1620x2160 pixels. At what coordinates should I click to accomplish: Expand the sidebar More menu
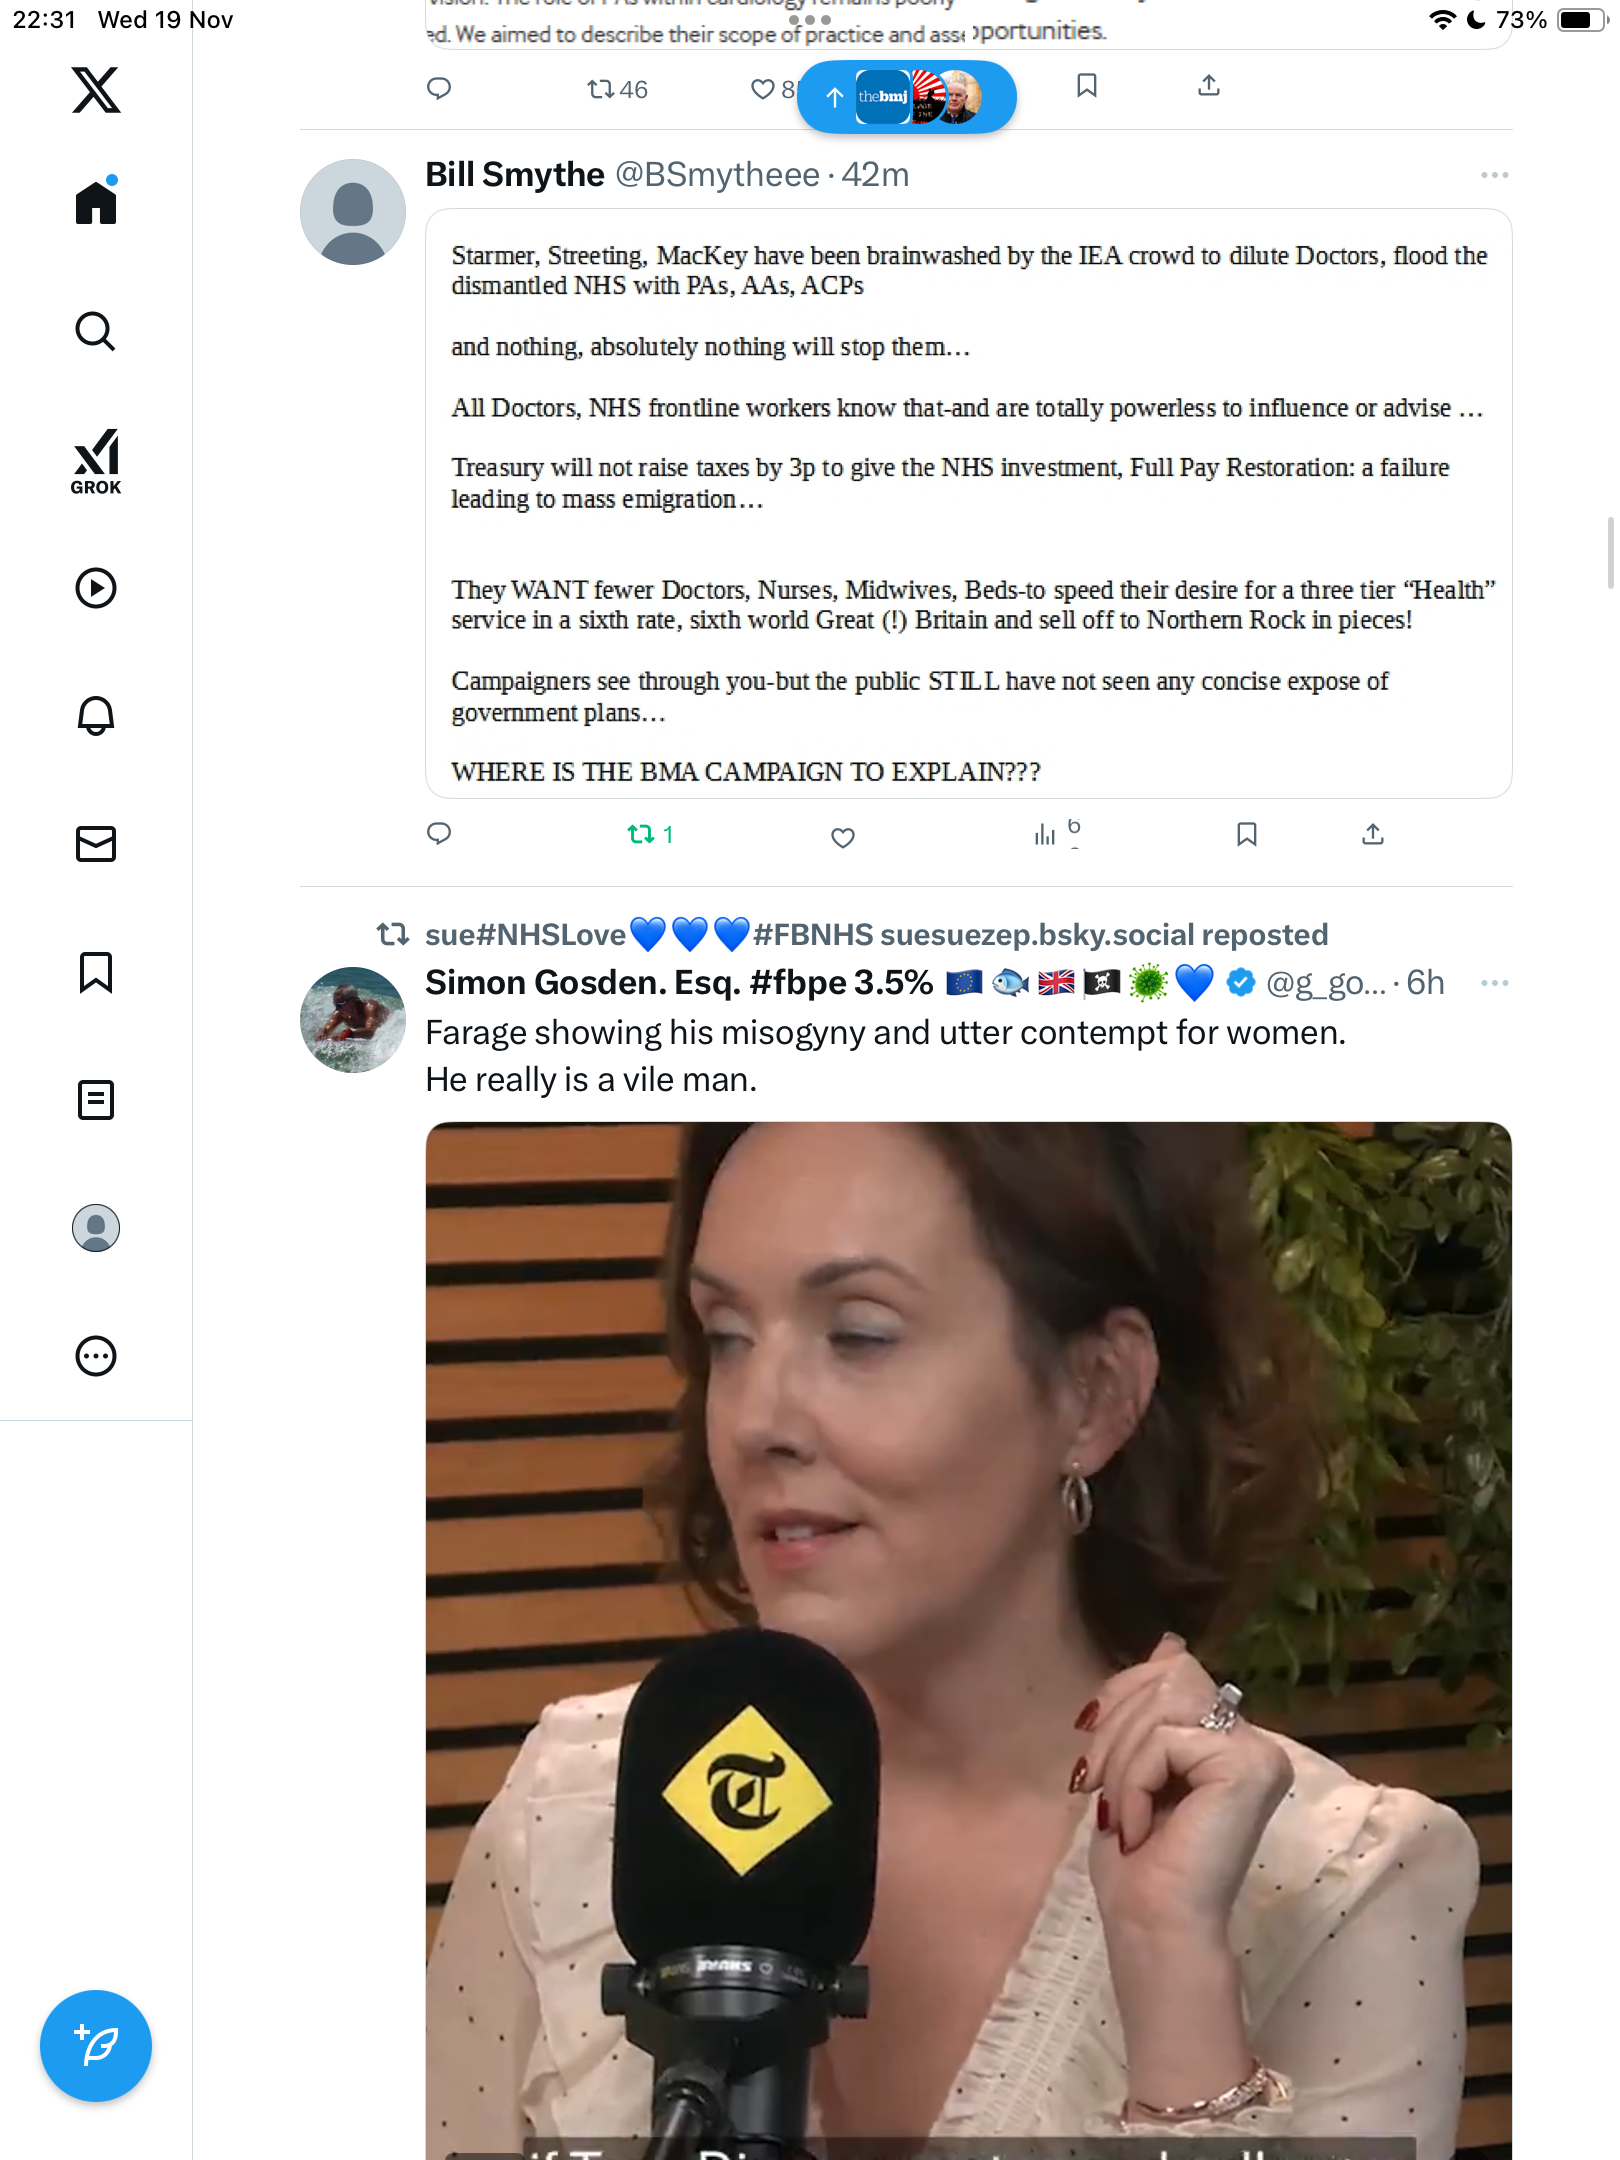click(x=96, y=1356)
